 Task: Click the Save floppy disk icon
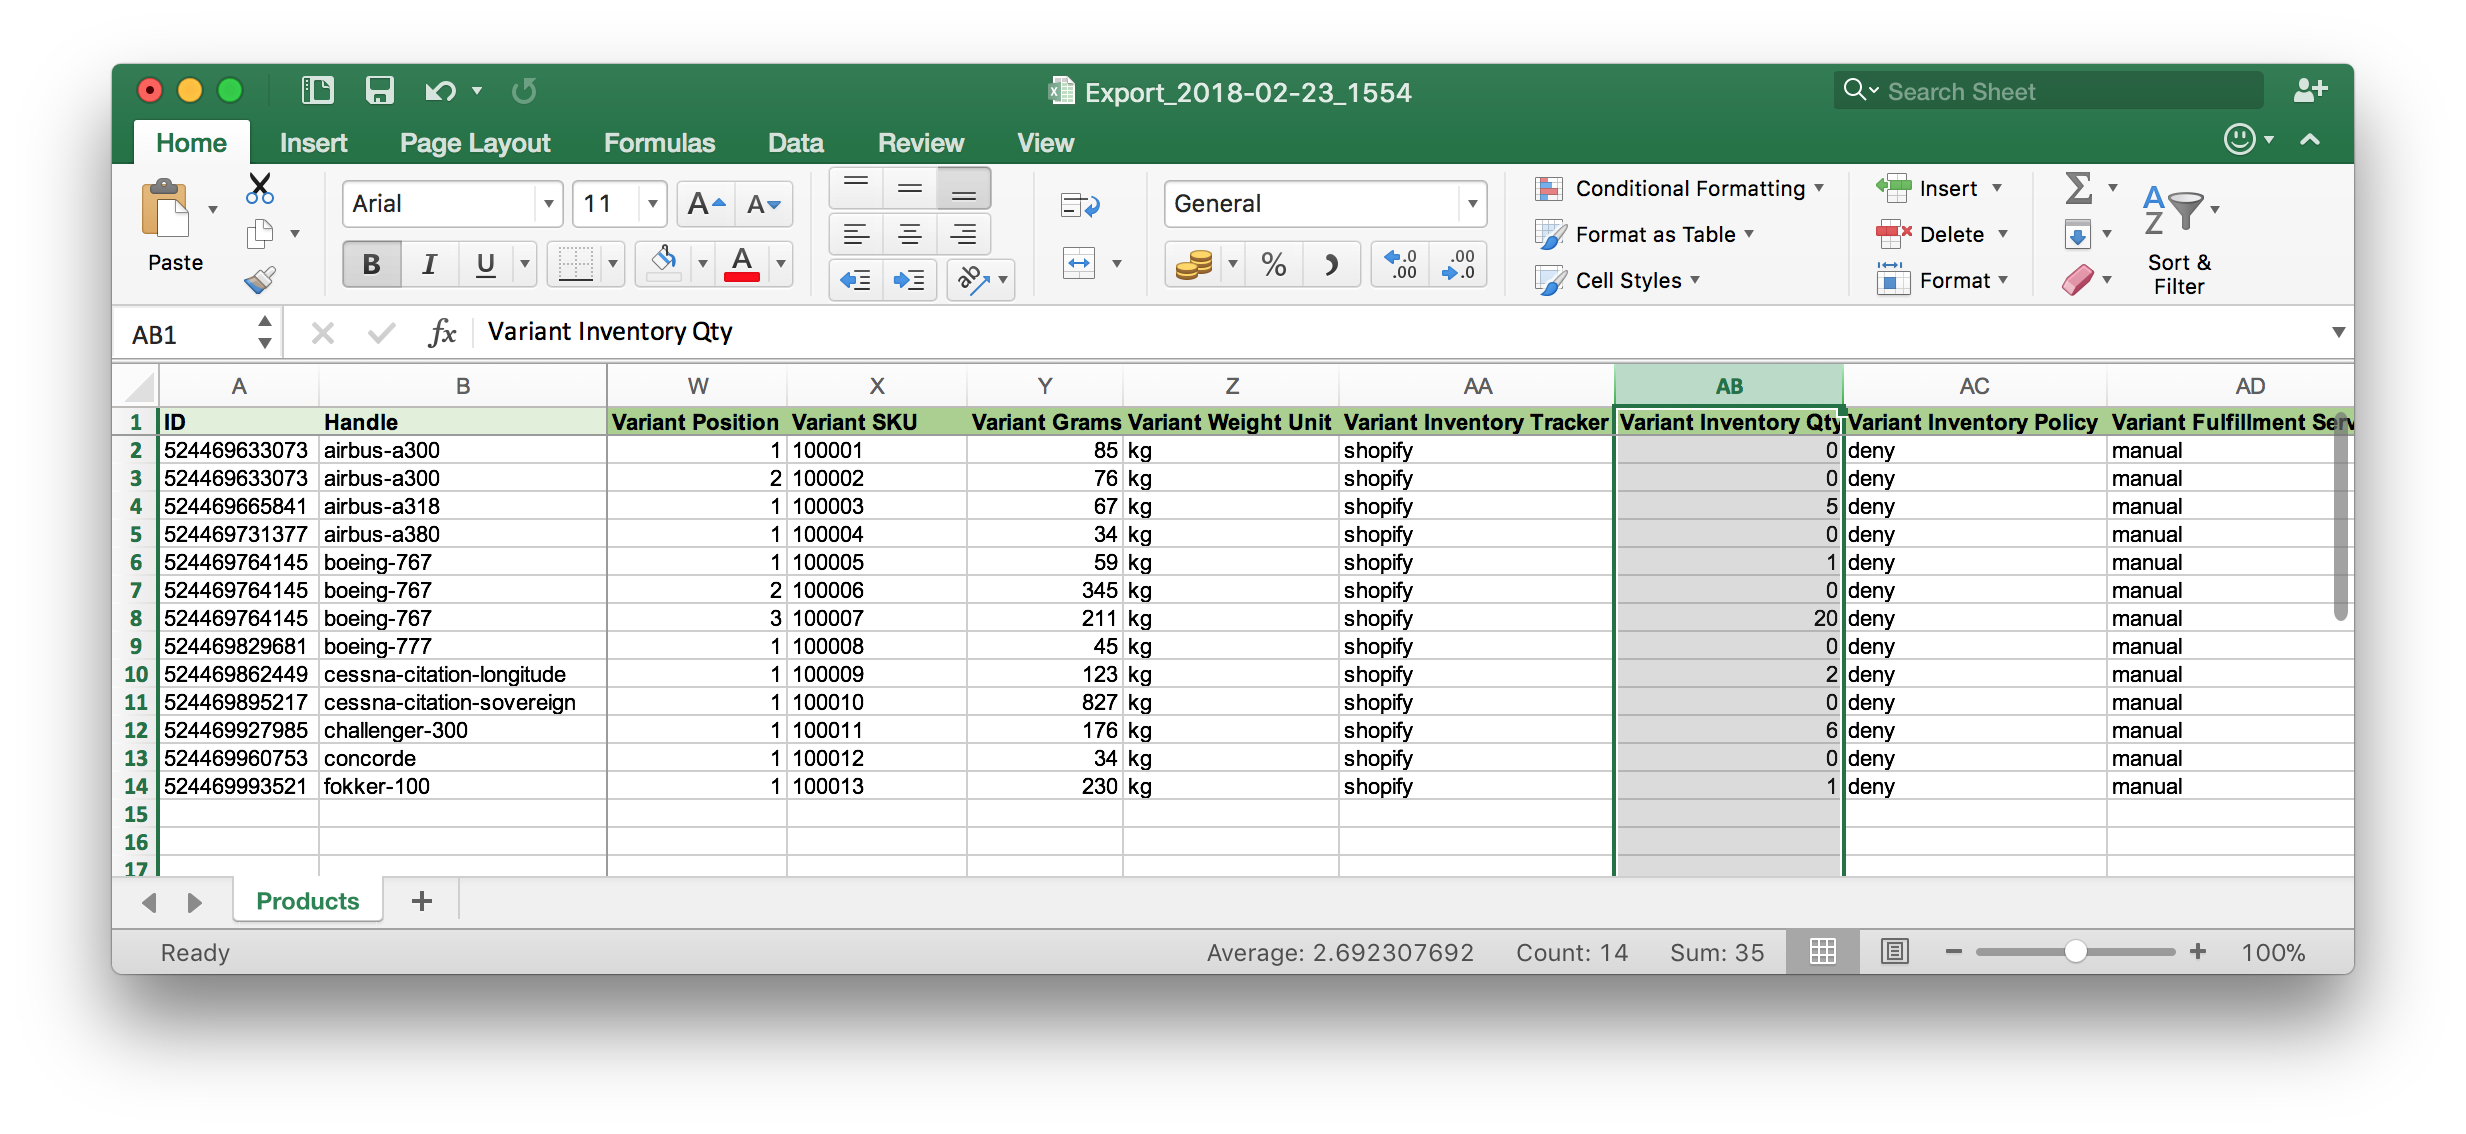pos(379,91)
